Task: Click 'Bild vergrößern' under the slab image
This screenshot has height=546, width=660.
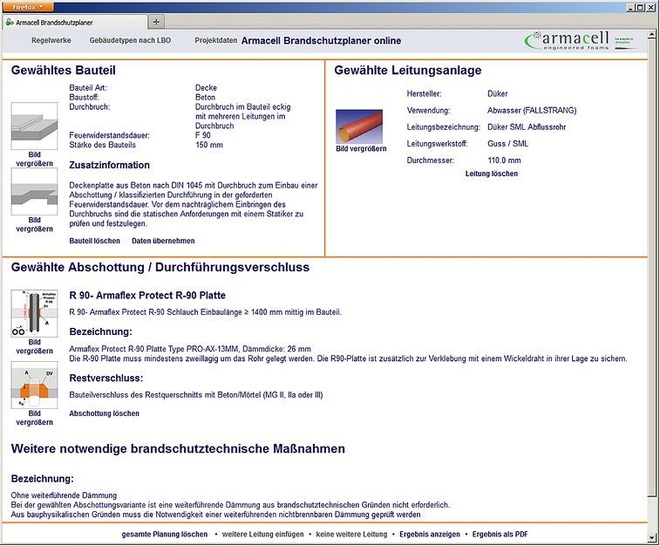Action: click(35, 159)
